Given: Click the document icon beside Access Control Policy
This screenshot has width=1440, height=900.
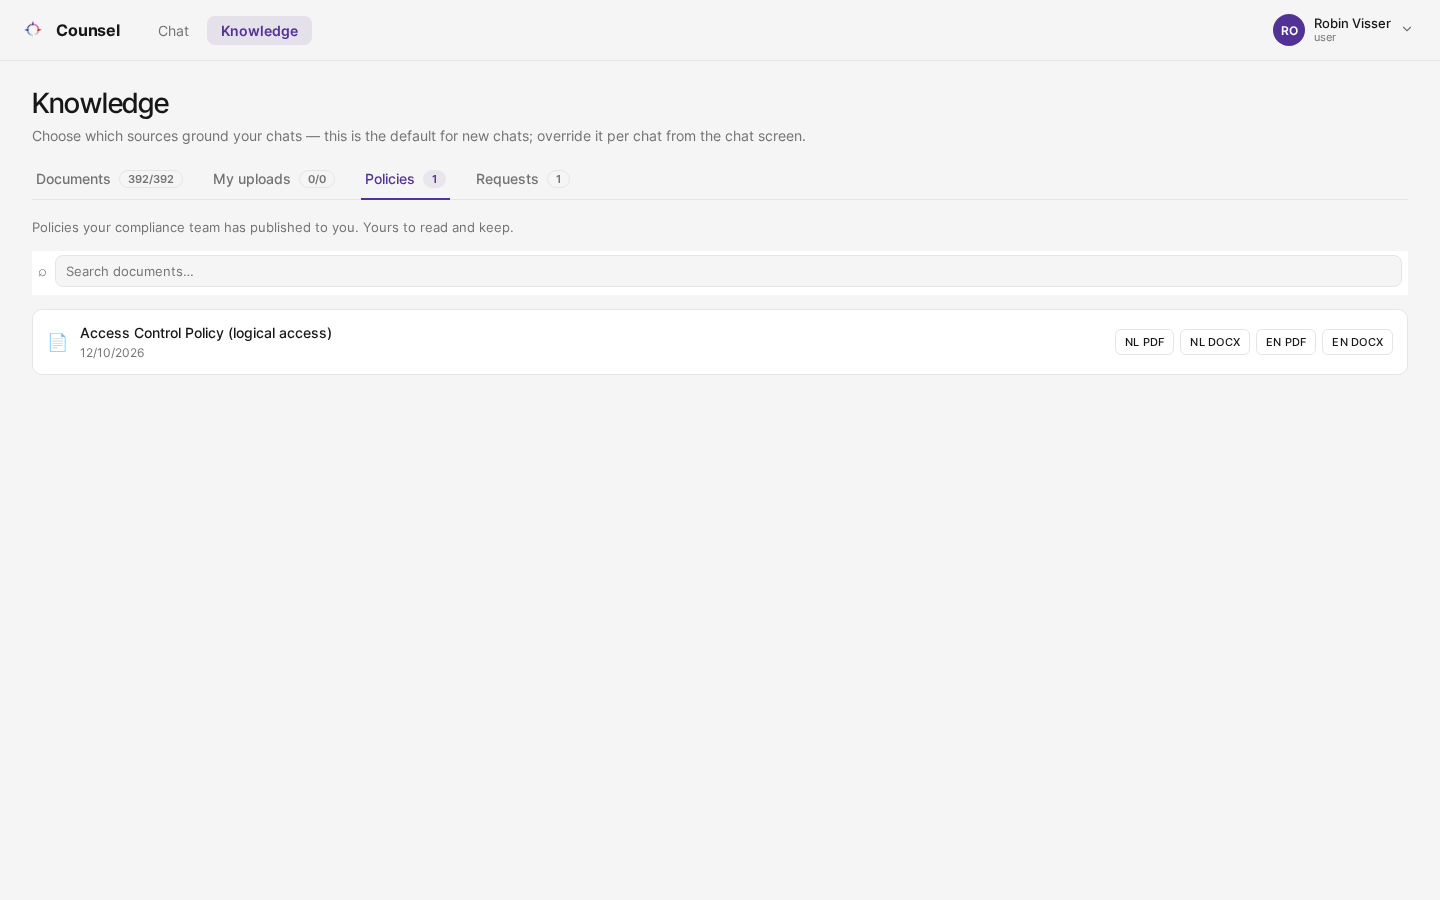Looking at the screenshot, I should click(x=58, y=342).
